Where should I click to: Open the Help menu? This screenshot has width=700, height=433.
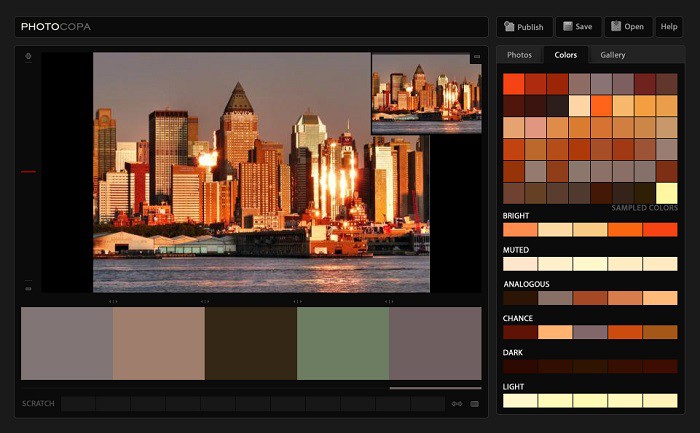tap(669, 27)
